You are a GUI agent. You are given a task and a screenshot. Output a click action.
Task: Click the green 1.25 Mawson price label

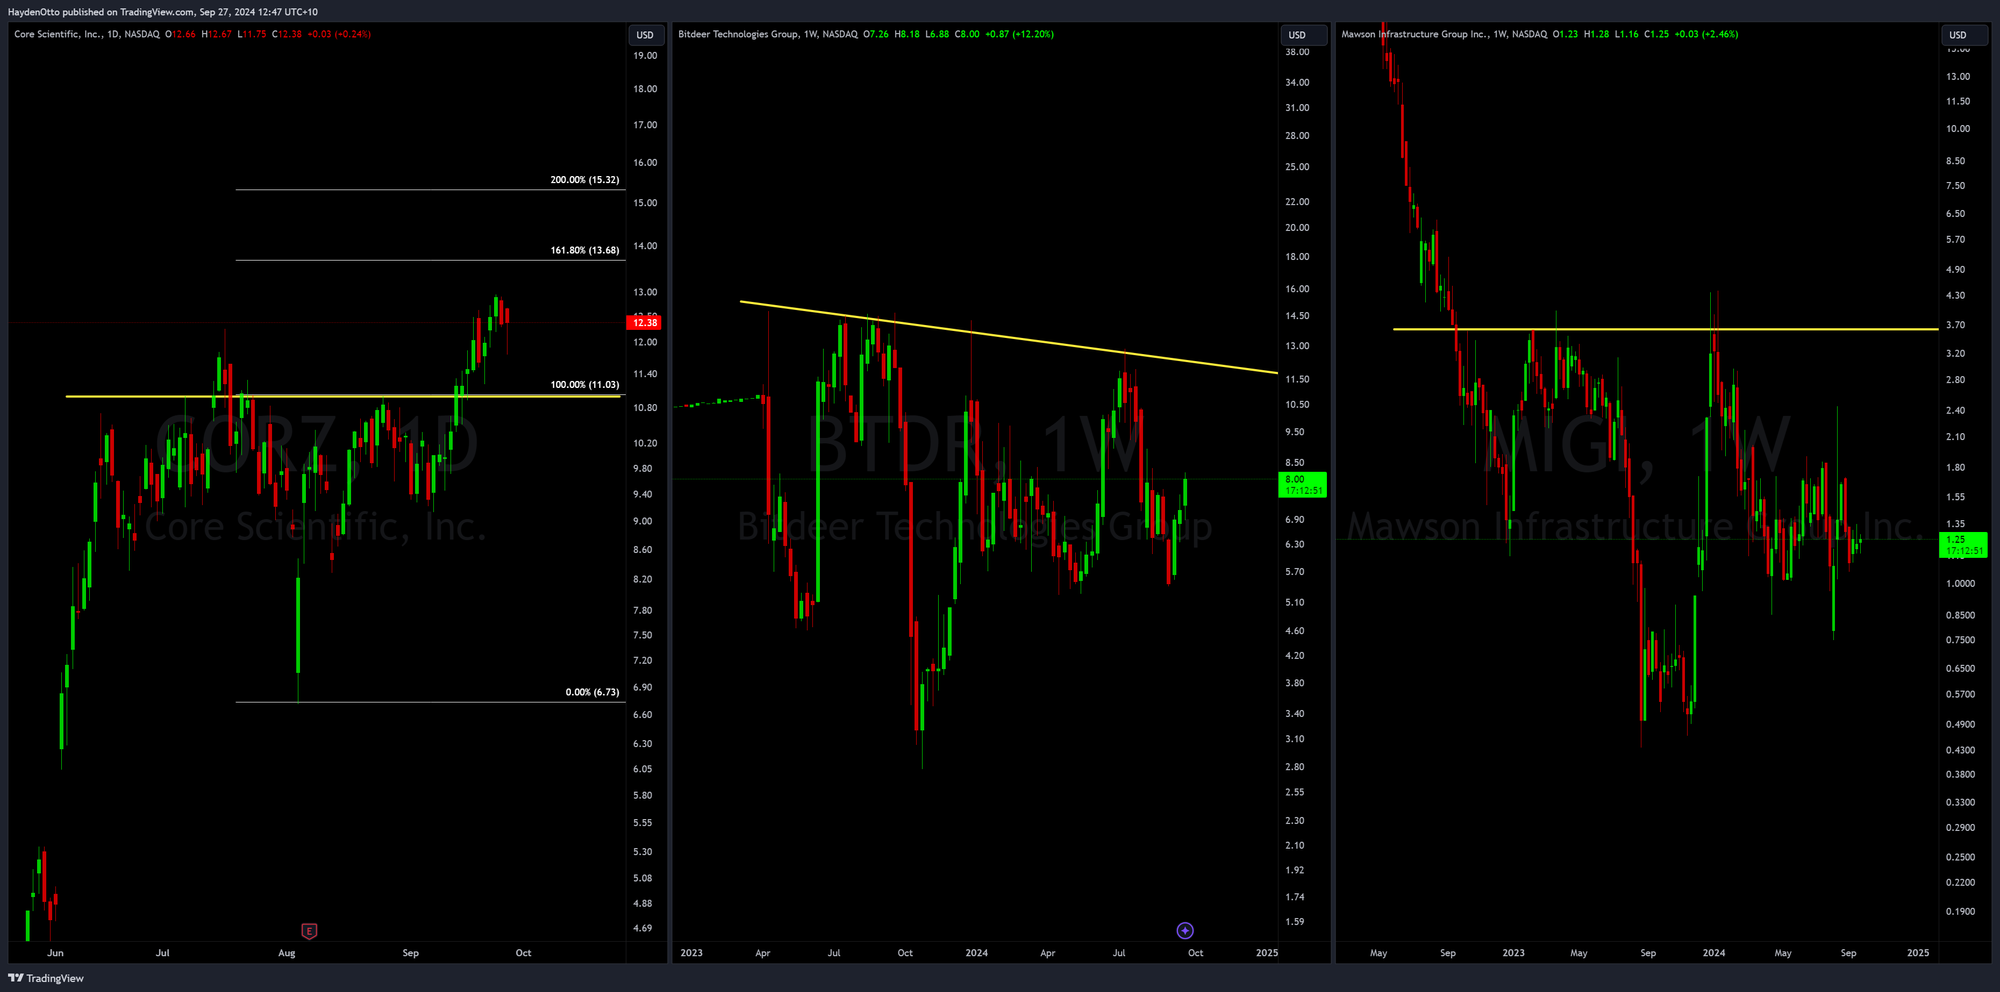1963,545
